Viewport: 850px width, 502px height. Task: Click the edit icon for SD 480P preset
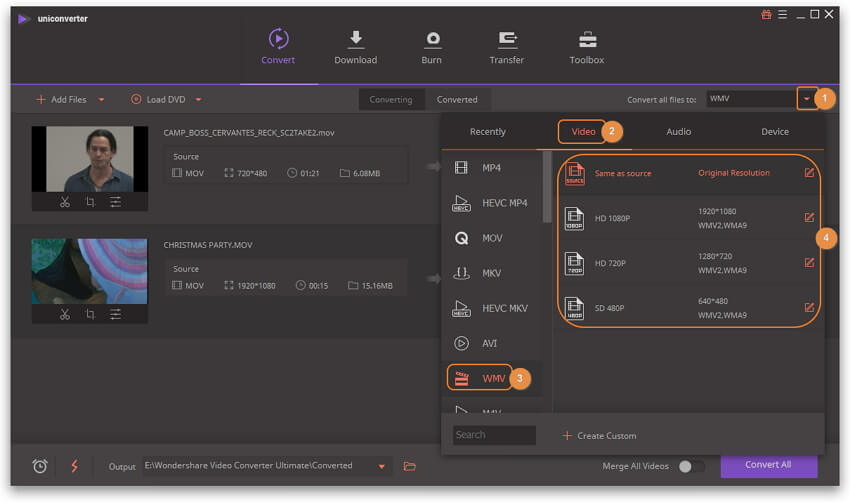[809, 307]
